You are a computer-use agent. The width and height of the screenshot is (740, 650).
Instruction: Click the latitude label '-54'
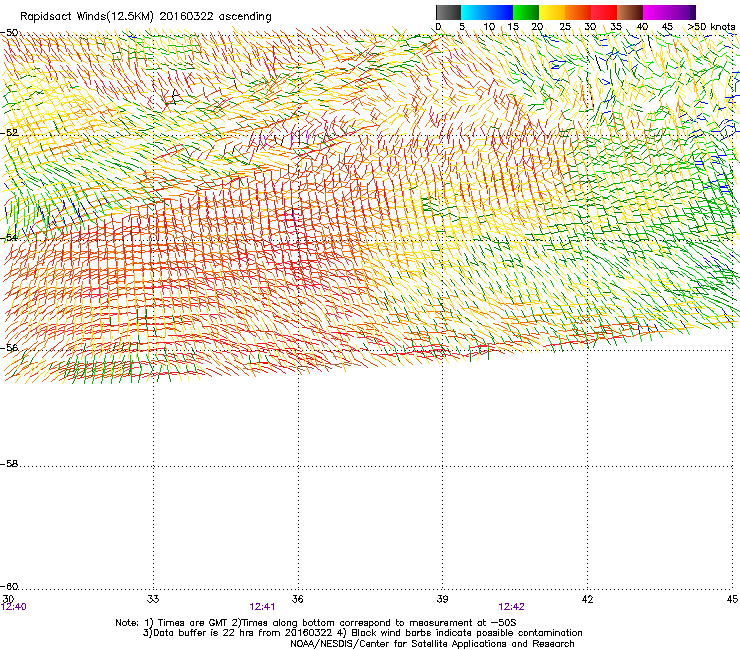(x=9, y=237)
